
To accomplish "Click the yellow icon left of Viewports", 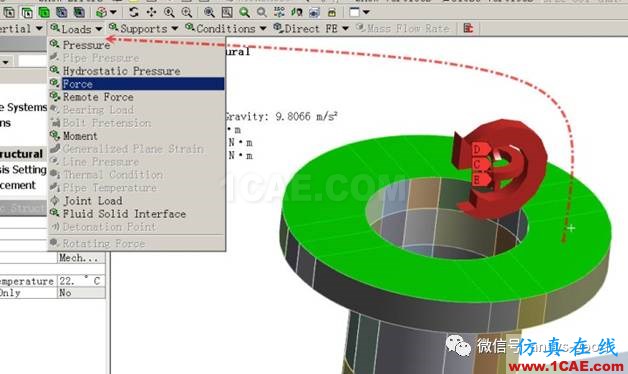I will pyautogui.click(x=332, y=12).
